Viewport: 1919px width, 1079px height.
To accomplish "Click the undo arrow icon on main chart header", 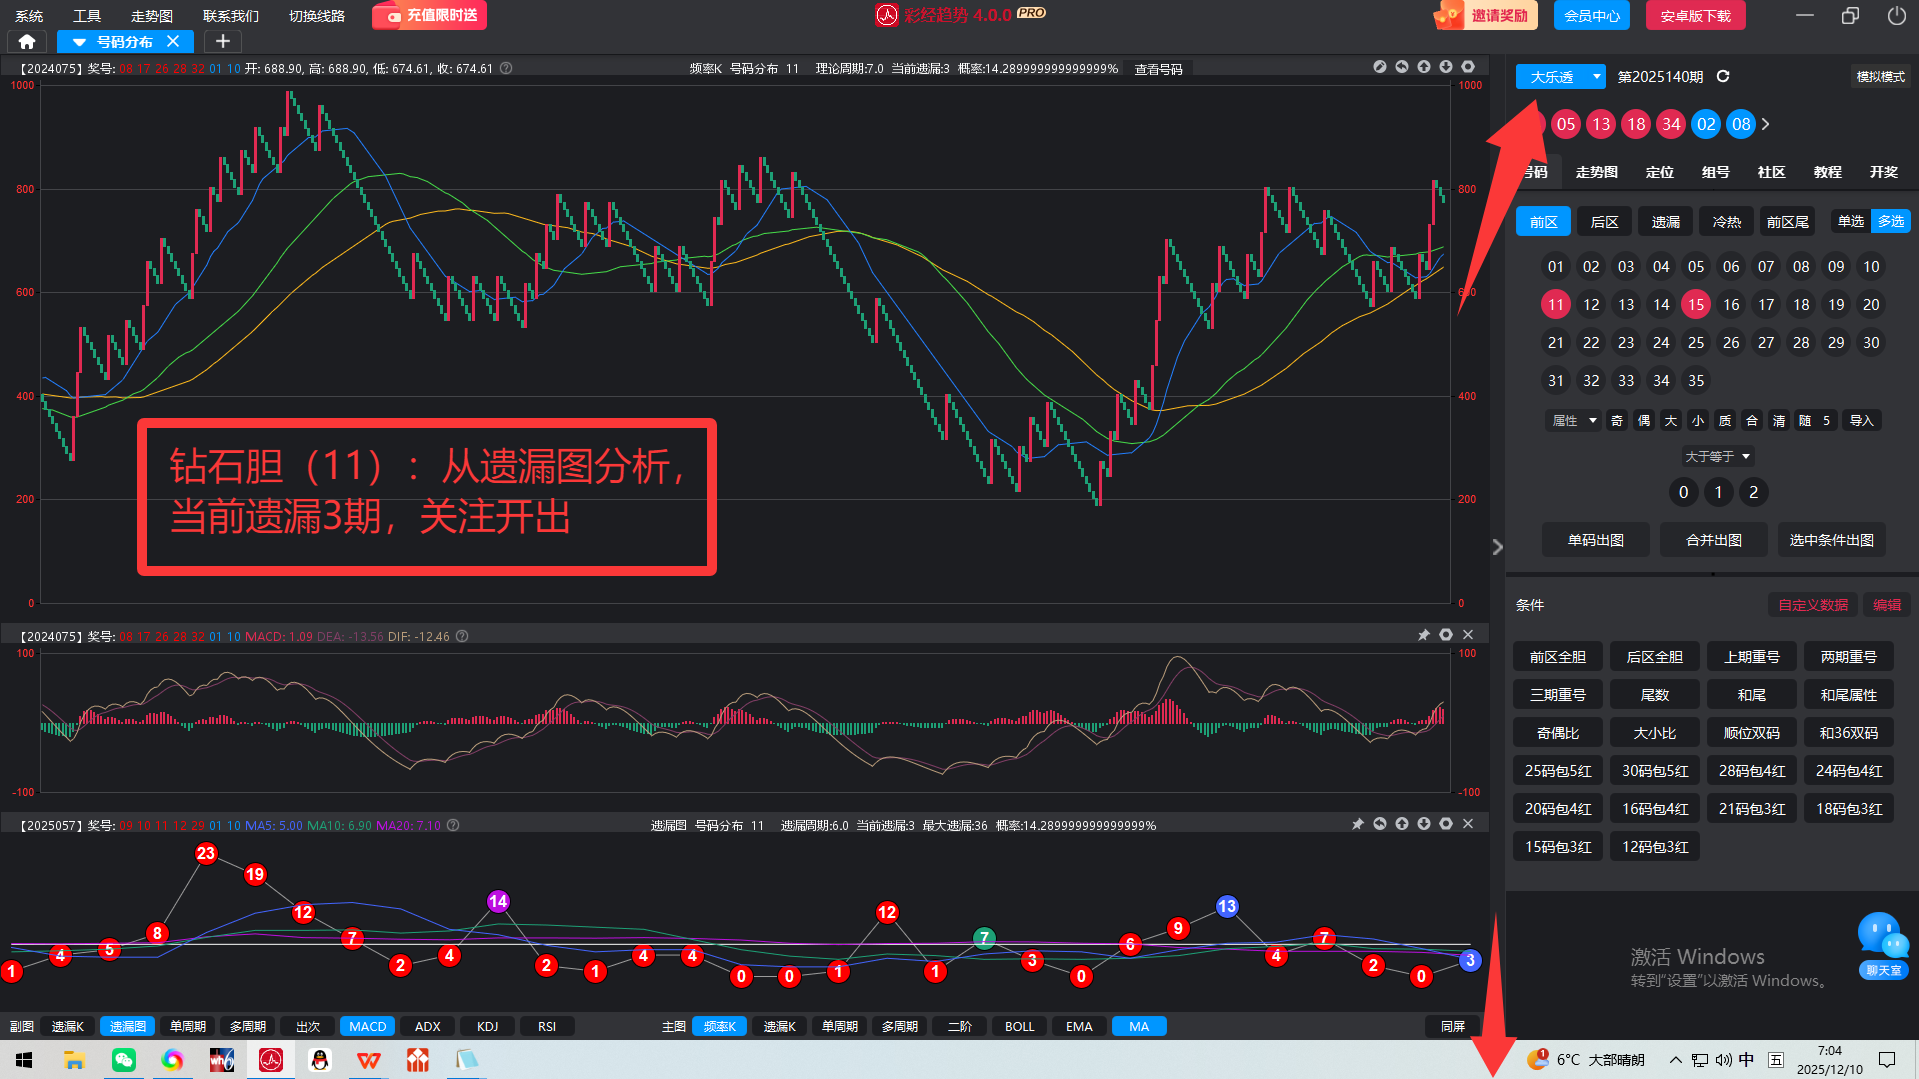I will pyautogui.click(x=1402, y=67).
